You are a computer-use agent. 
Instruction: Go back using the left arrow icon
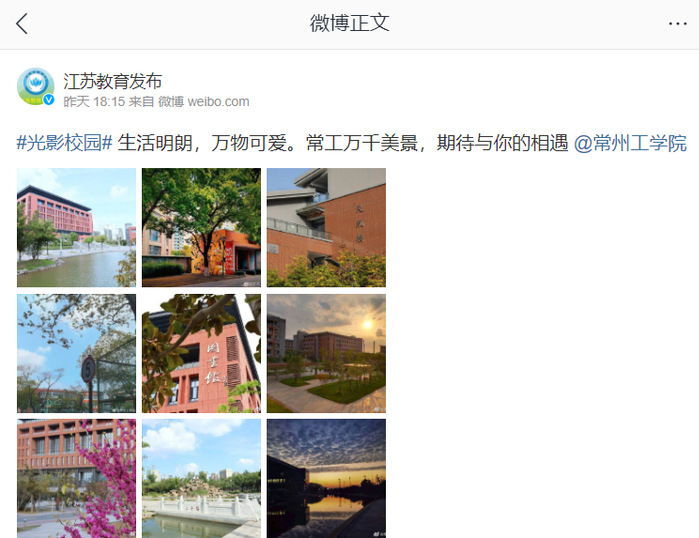(22, 24)
